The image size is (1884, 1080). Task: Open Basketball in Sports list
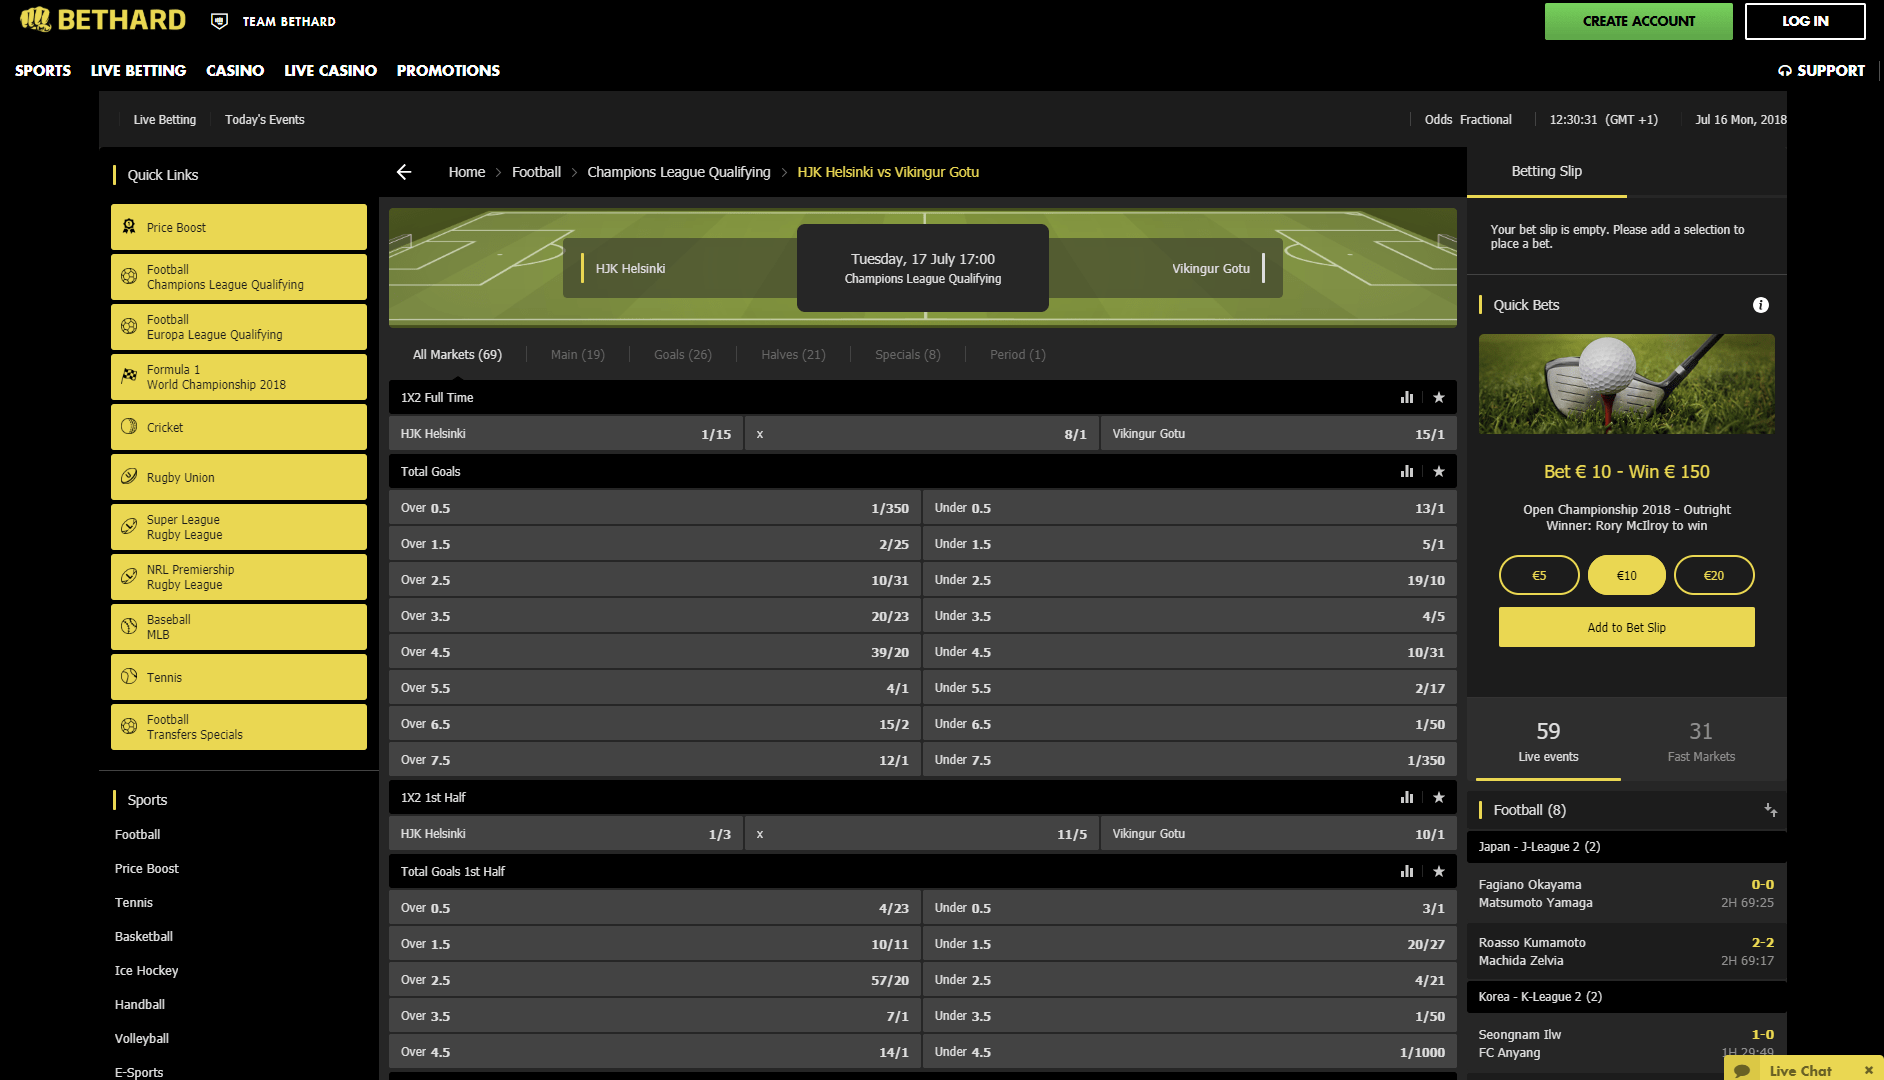(x=143, y=937)
